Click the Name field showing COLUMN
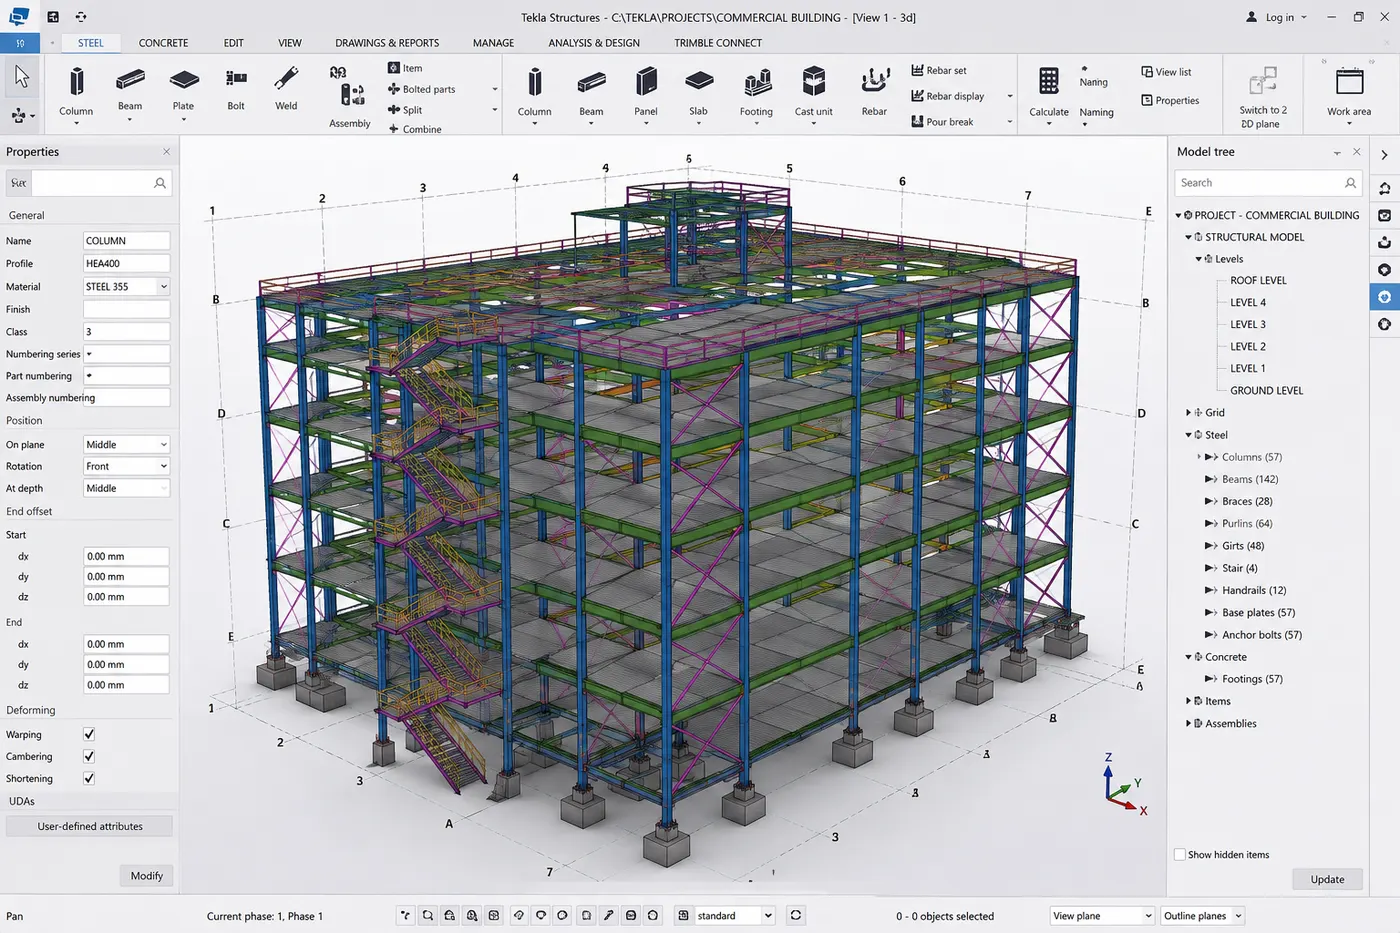Viewport: 1400px width, 933px height. 126,241
